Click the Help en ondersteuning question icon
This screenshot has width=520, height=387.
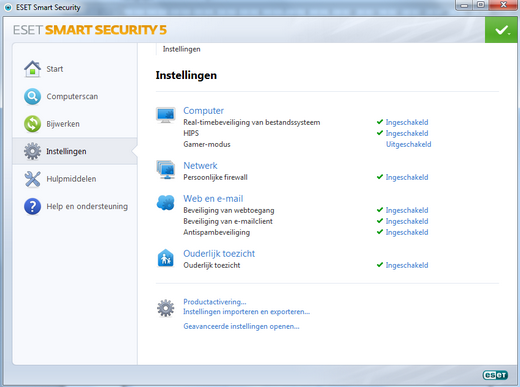click(32, 206)
